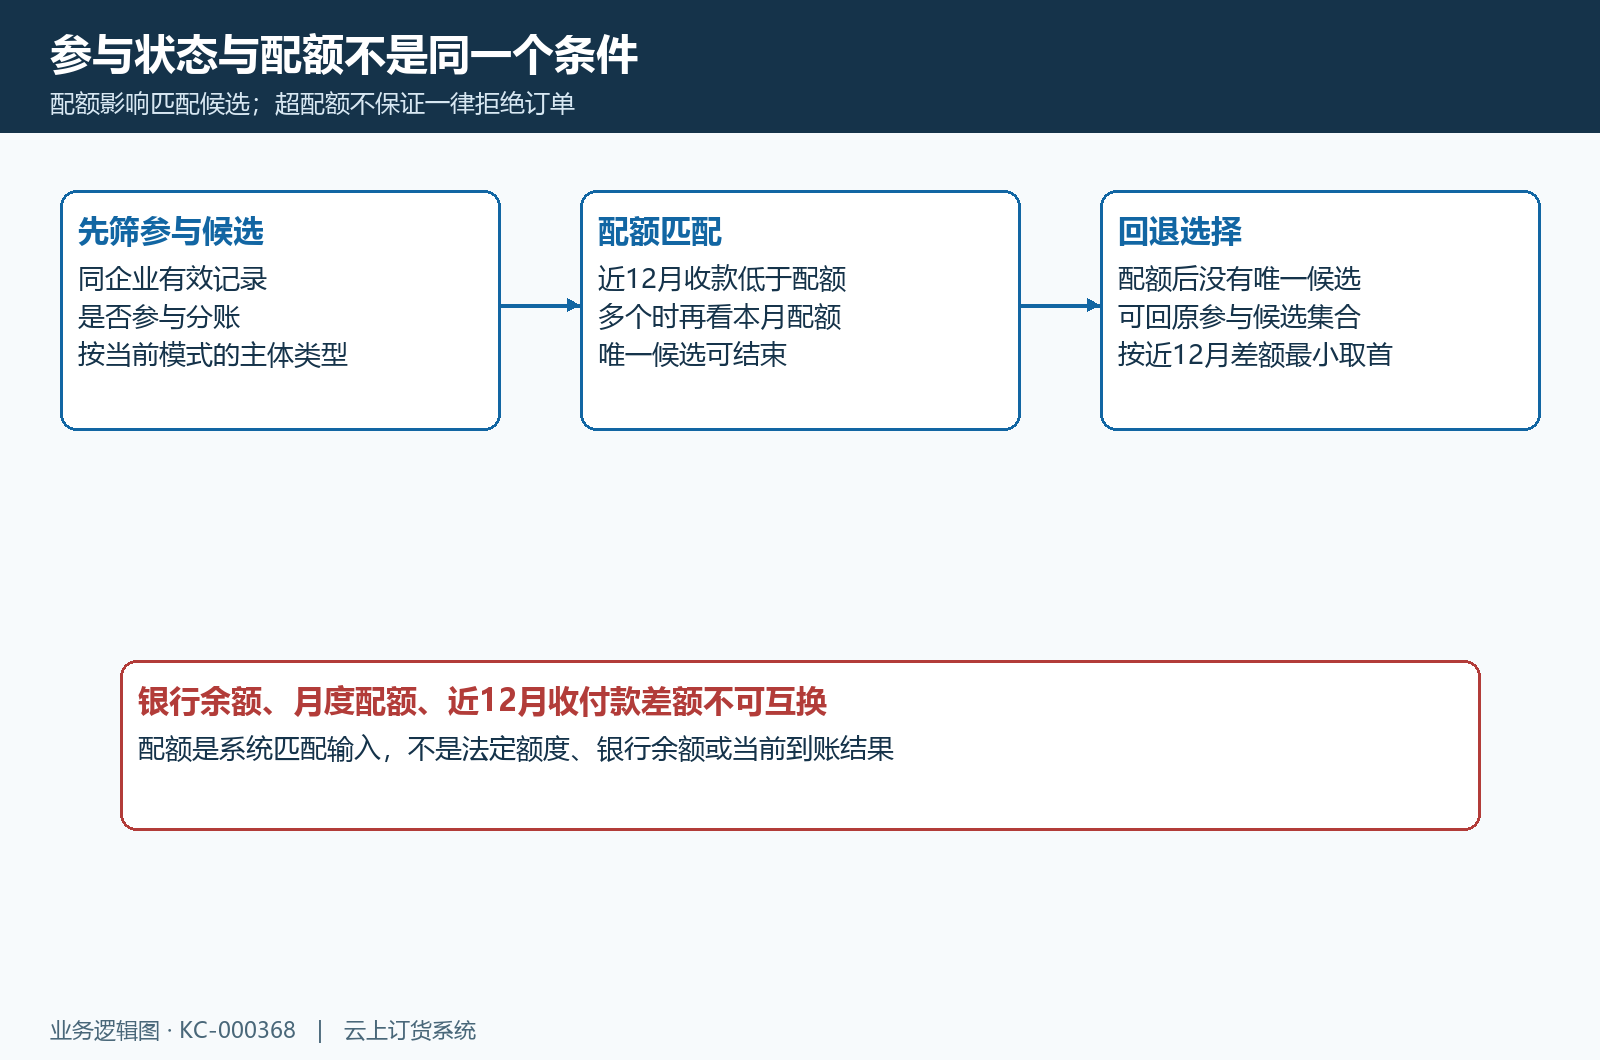1600x1060 pixels.
Task: Click the line 按当前模式的主体类型
Action: (x=213, y=355)
